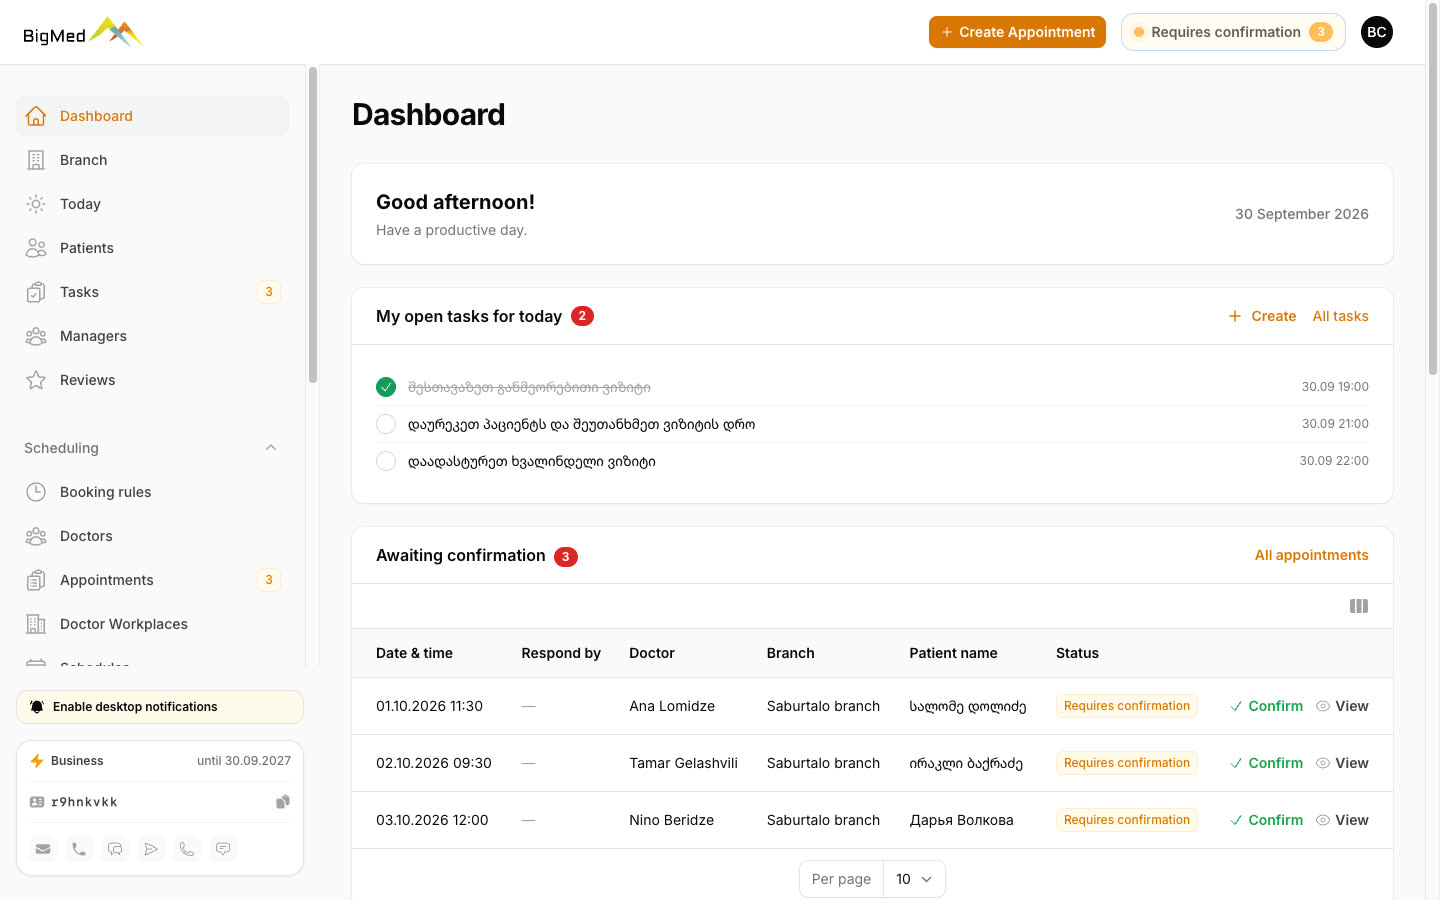Viewport: 1440px width, 900px height.
Task: Confirm the 02.10.2026 09:30 appointment
Action: [x=1266, y=763]
